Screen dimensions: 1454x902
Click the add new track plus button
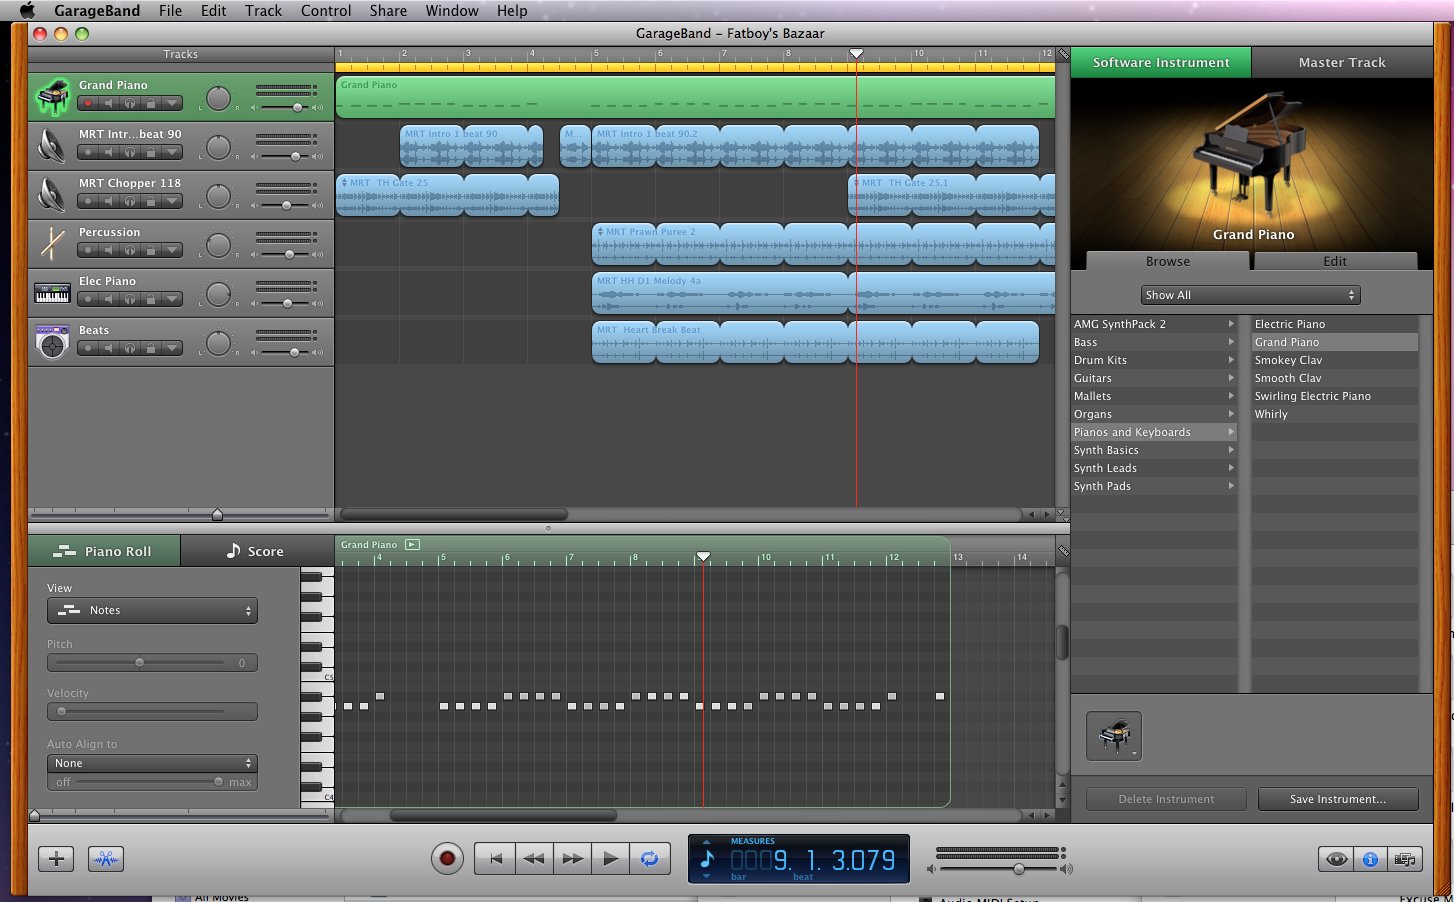point(56,859)
